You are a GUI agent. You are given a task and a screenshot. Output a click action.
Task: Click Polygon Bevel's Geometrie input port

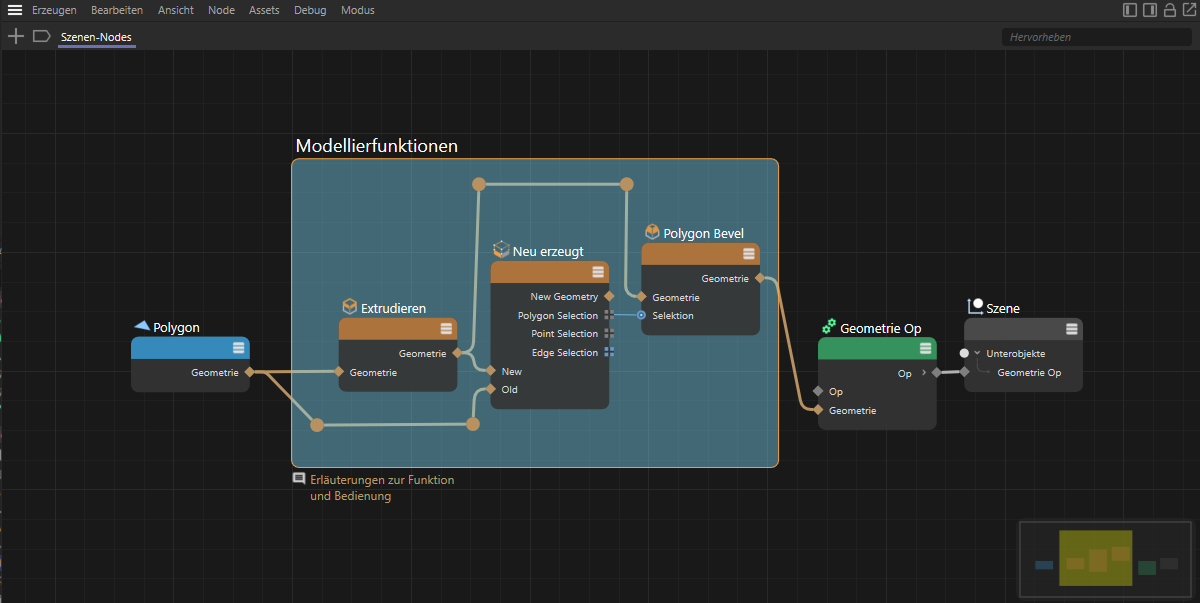point(641,297)
